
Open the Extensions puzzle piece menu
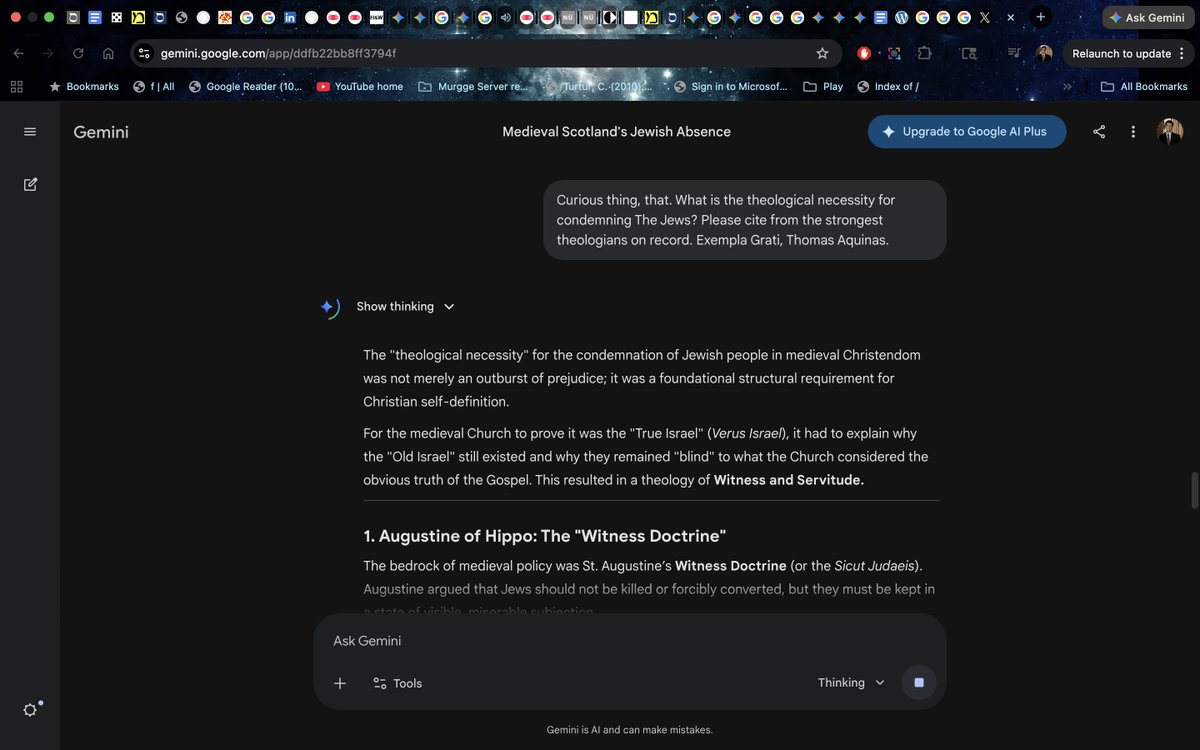click(924, 54)
